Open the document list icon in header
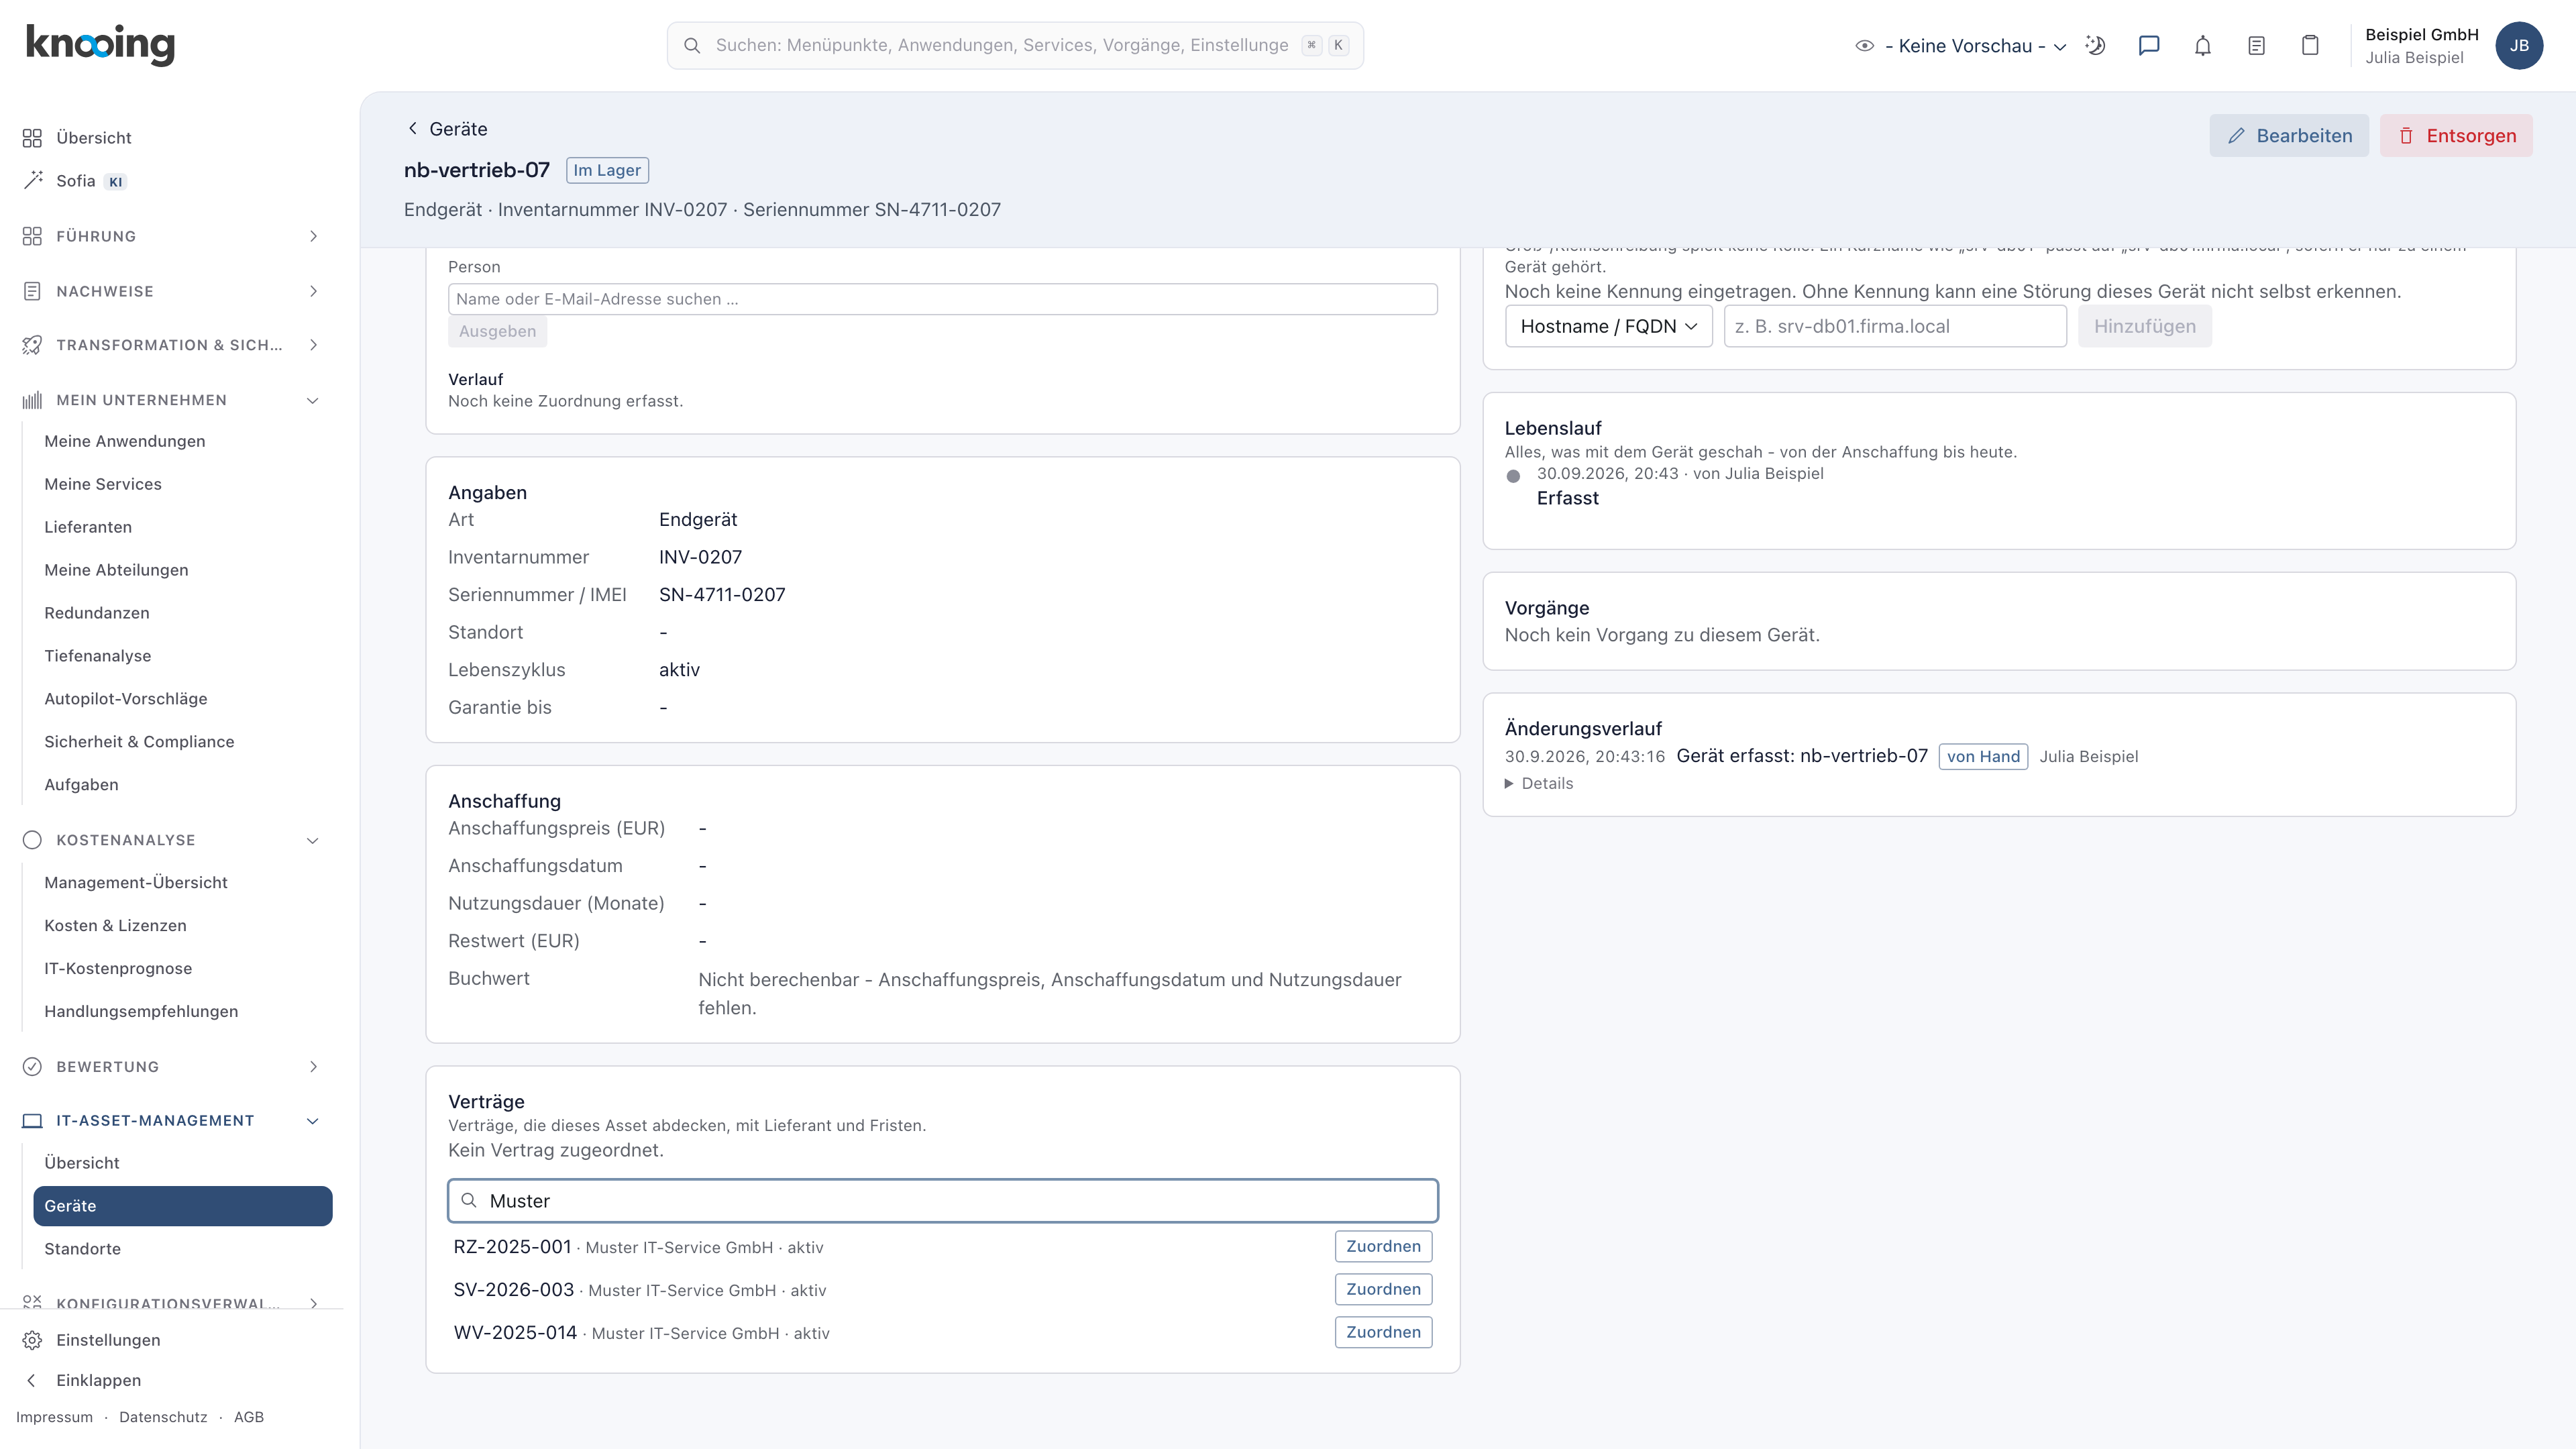Image resolution: width=2576 pixels, height=1449 pixels. pyautogui.click(x=2256, y=45)
